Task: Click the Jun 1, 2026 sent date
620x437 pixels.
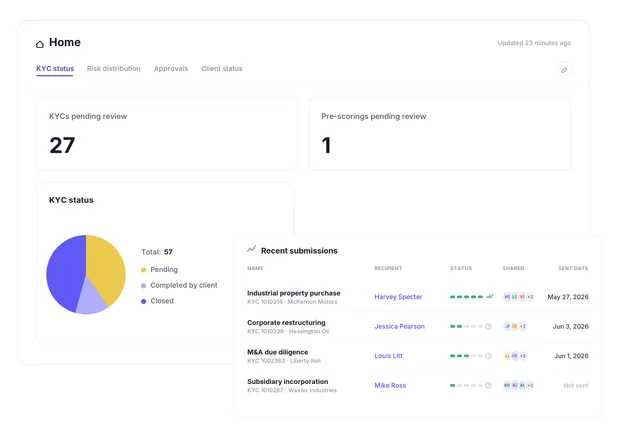Action: pyautogui.click(x=571, y=356)
